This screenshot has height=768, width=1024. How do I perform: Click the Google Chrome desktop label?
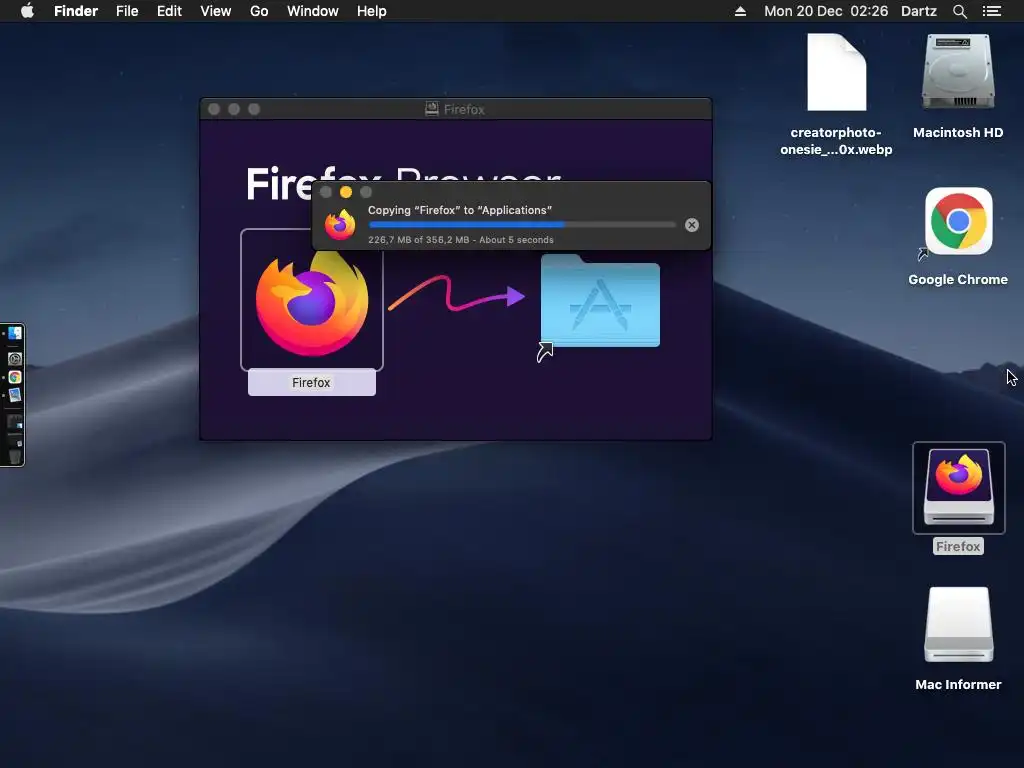[x=958, y=280]
